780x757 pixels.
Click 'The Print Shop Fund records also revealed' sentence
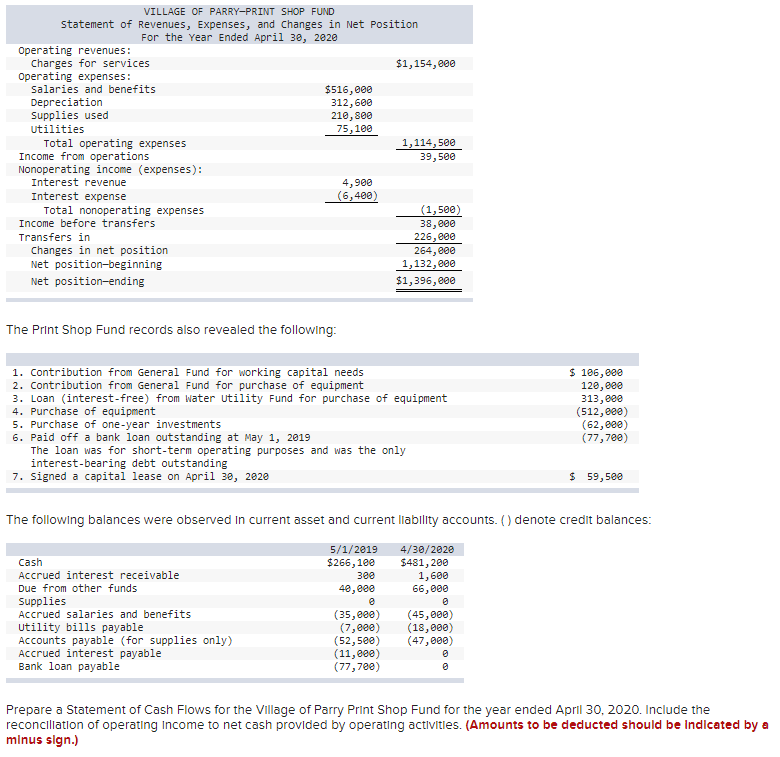click(171, 330)
